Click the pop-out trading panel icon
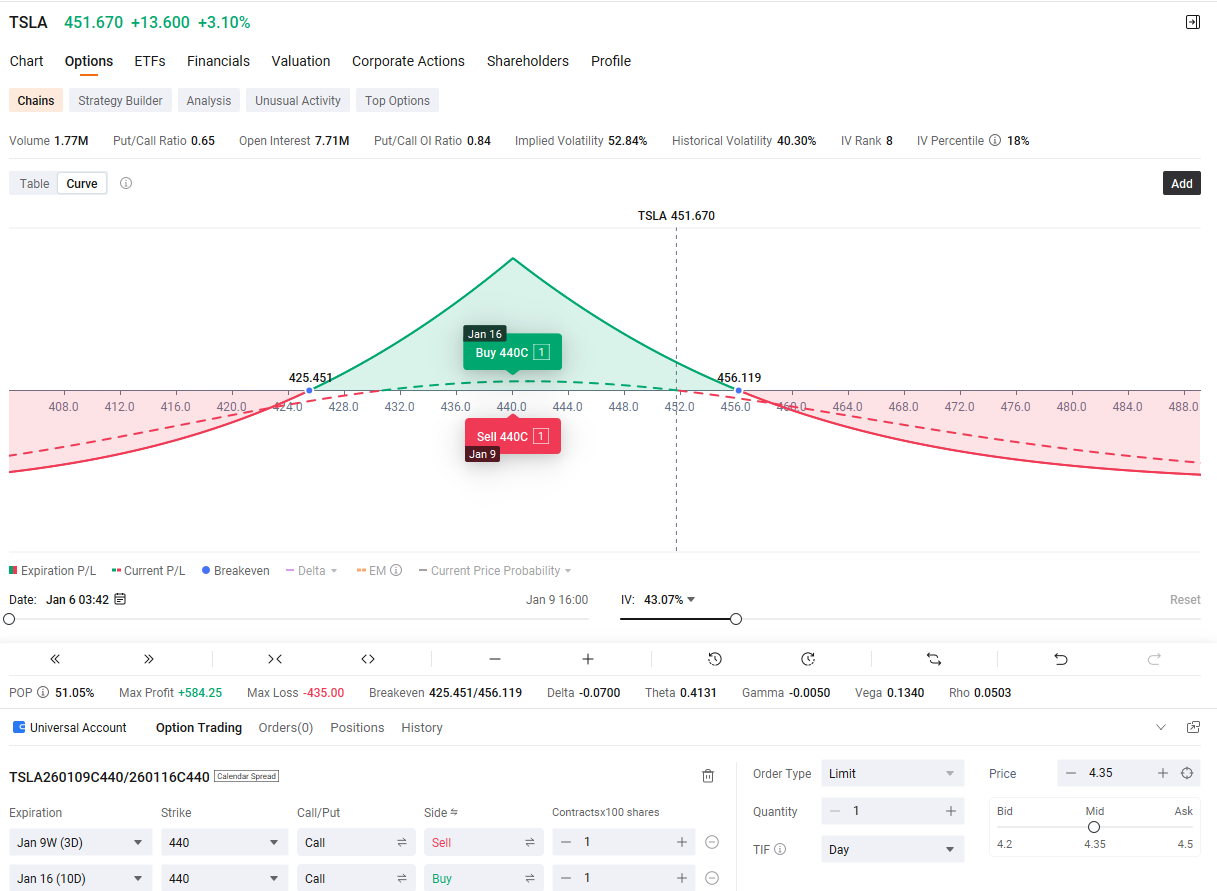 (x=1193, y=727)
